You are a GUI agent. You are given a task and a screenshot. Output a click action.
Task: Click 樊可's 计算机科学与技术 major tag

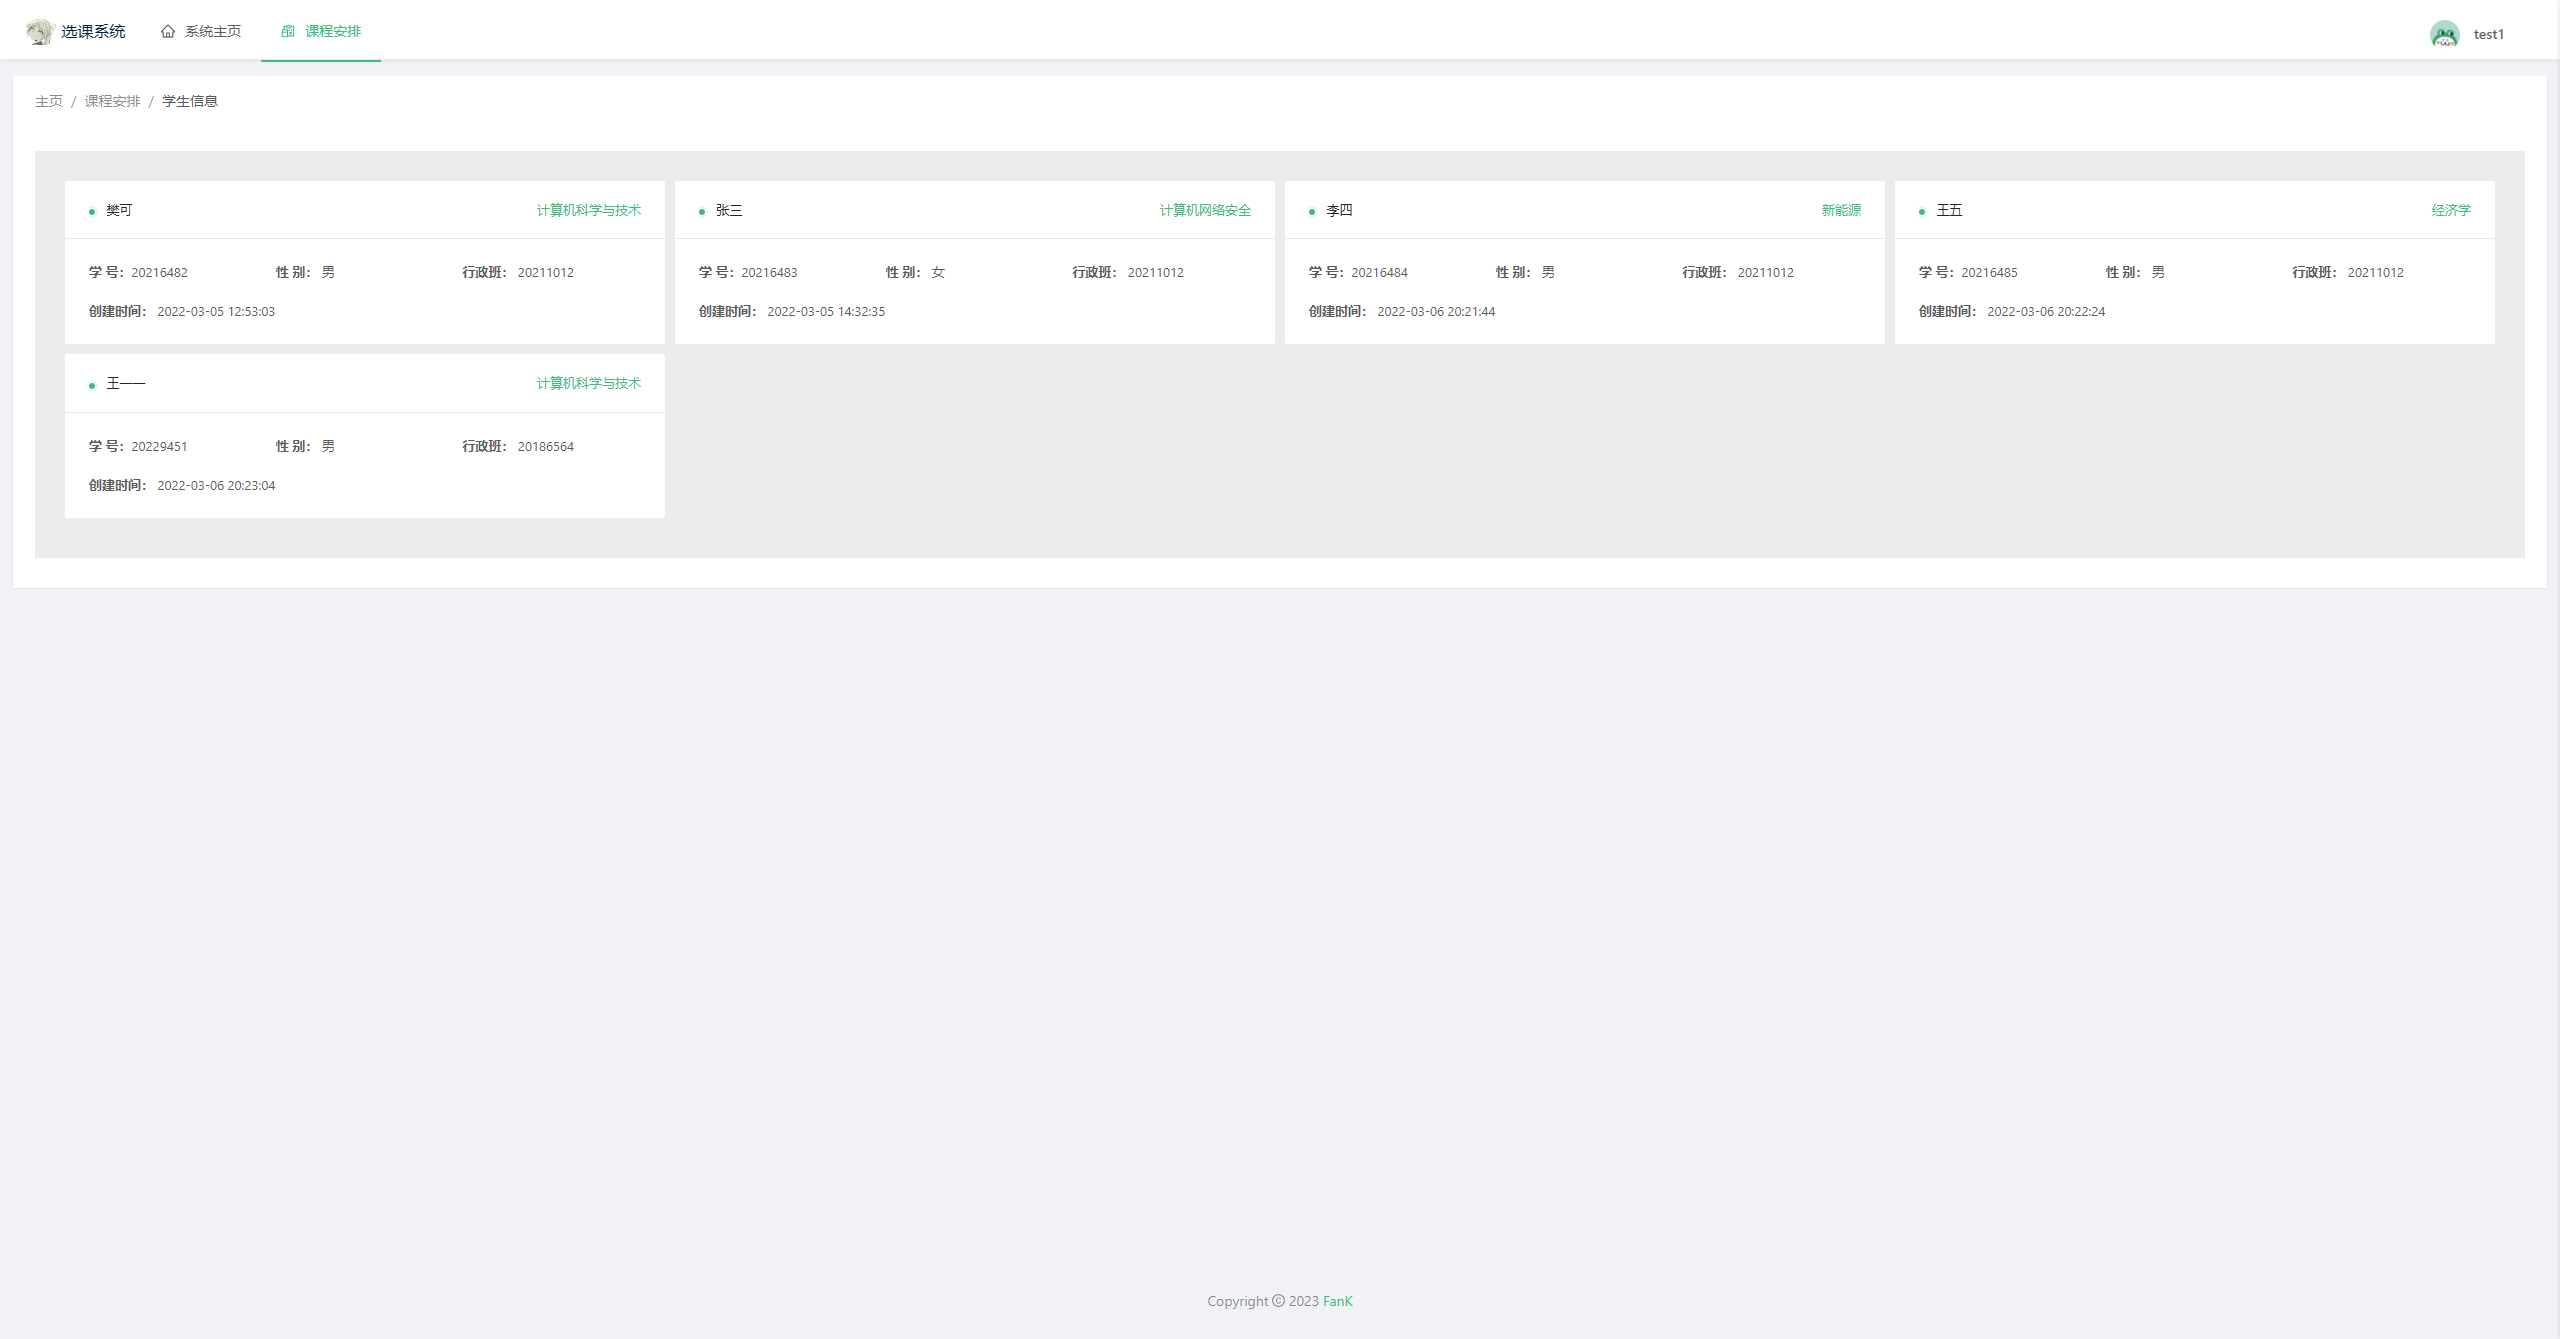coord(588,210)
